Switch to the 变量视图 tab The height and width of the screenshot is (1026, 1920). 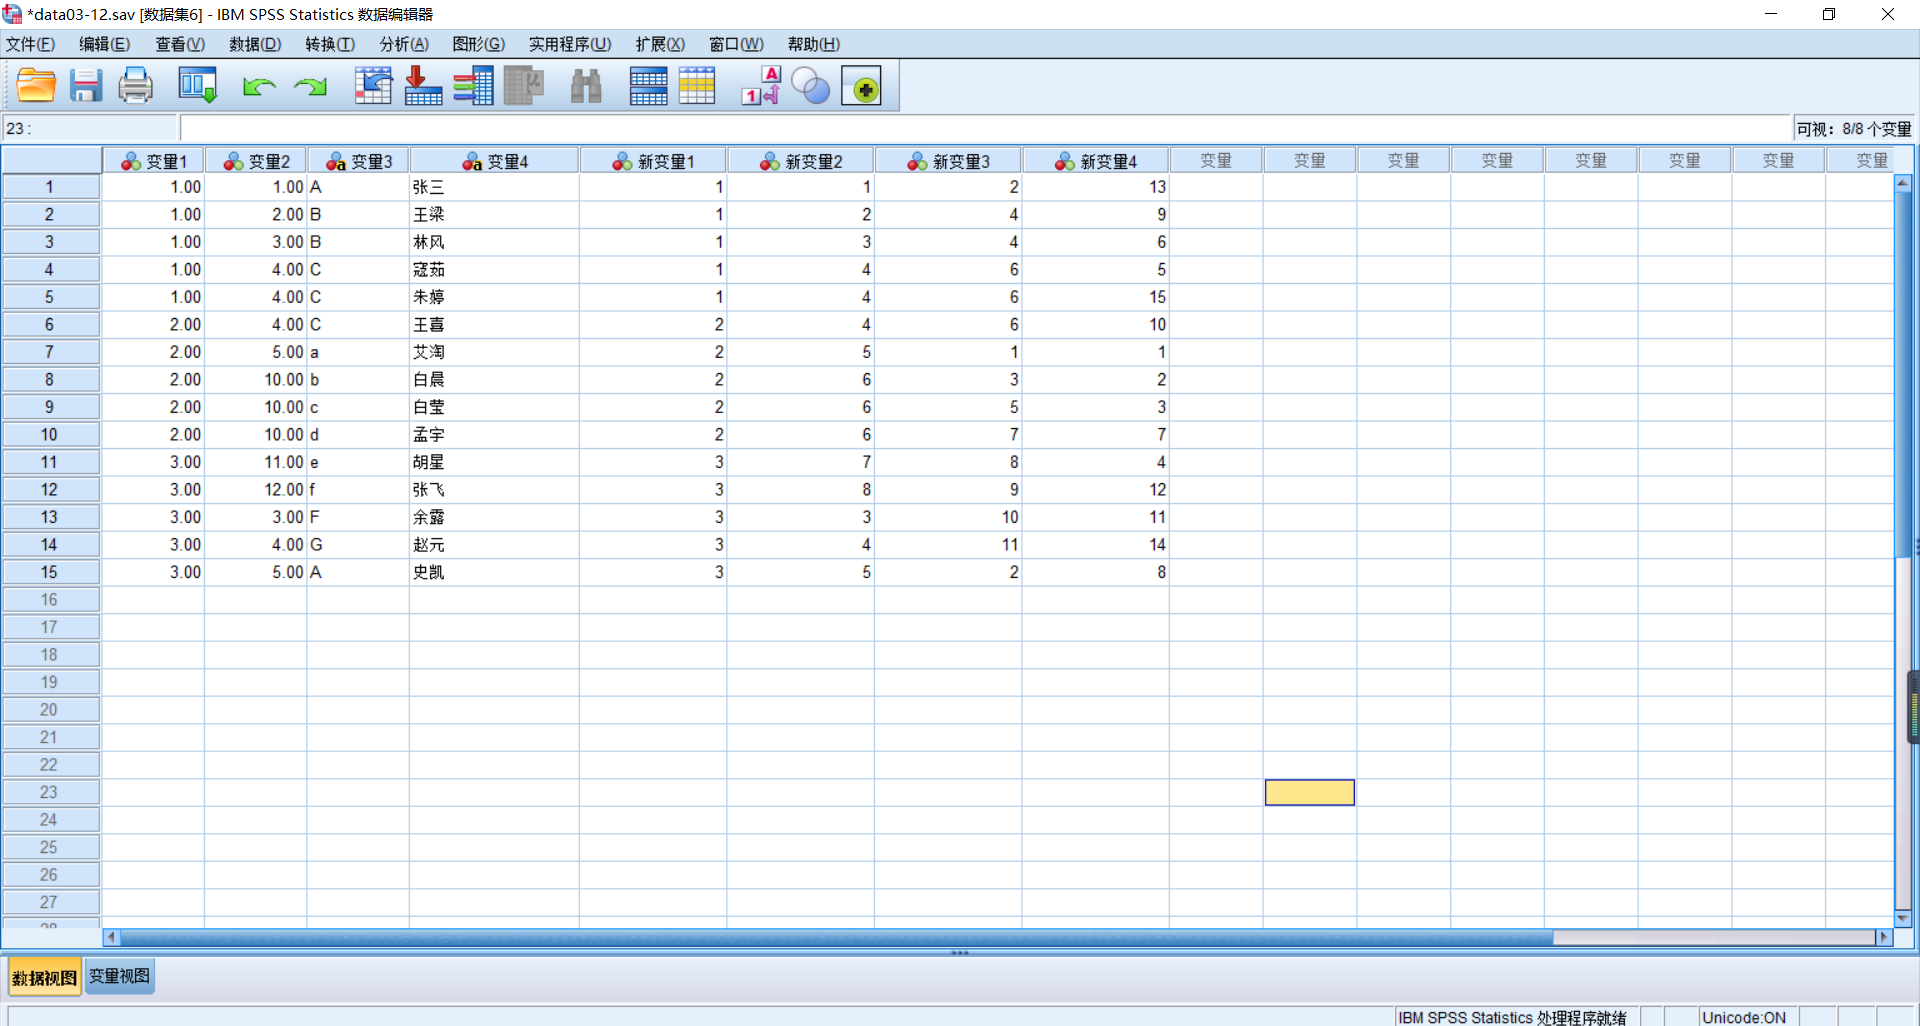[x=119, y=976]
